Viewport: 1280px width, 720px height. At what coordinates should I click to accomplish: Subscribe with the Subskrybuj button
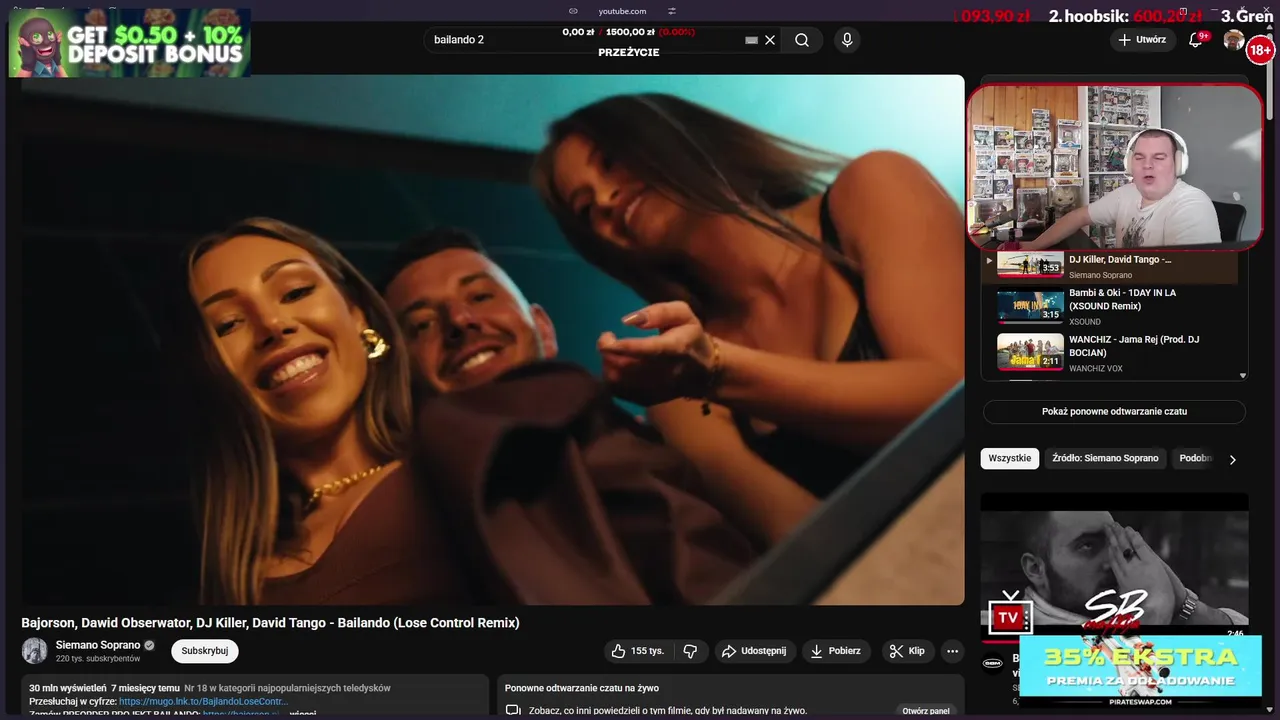coord(205,651)
